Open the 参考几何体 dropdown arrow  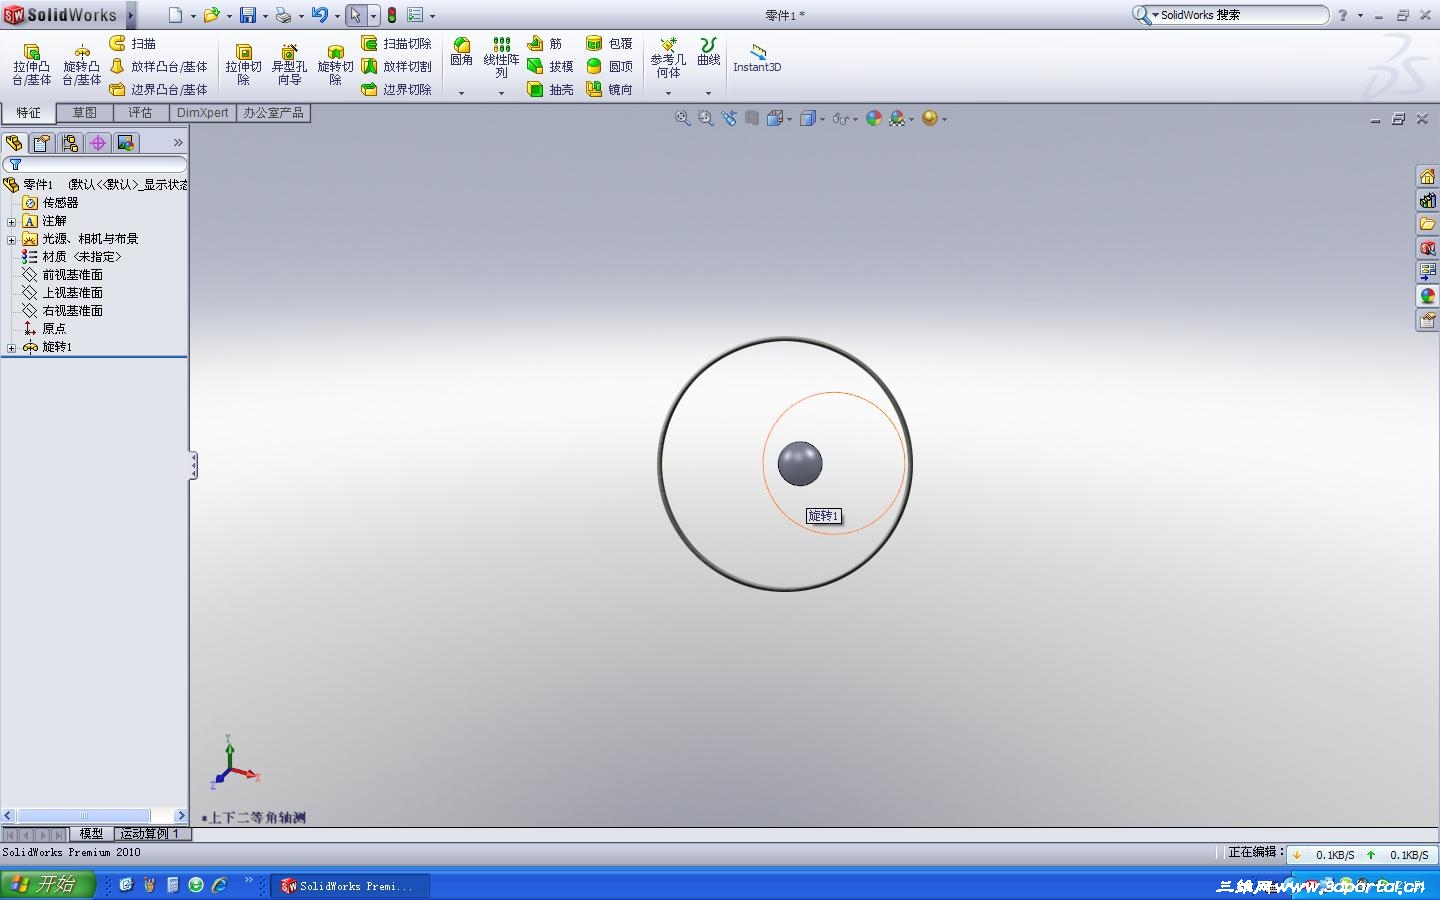pyautogui.click(x=668, y=93)
